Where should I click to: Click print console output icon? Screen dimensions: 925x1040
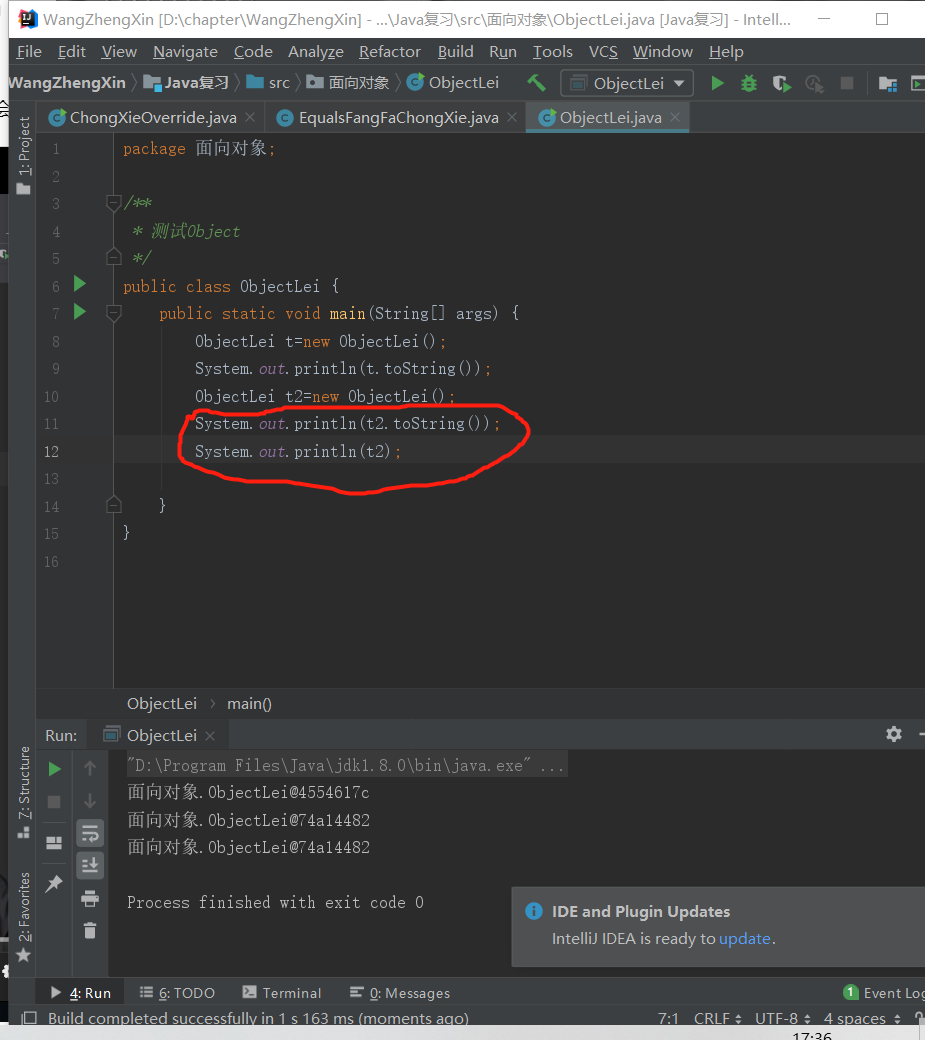pos(90,898)
